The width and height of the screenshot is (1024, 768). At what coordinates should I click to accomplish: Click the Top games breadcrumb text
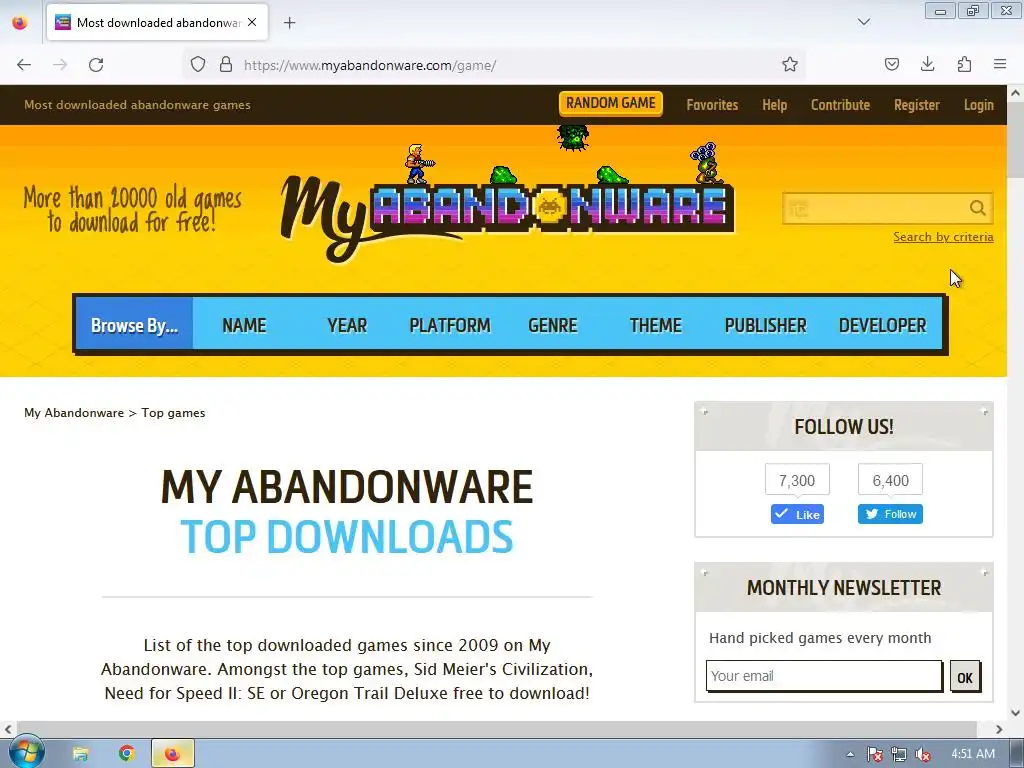[x=173, y=413]
